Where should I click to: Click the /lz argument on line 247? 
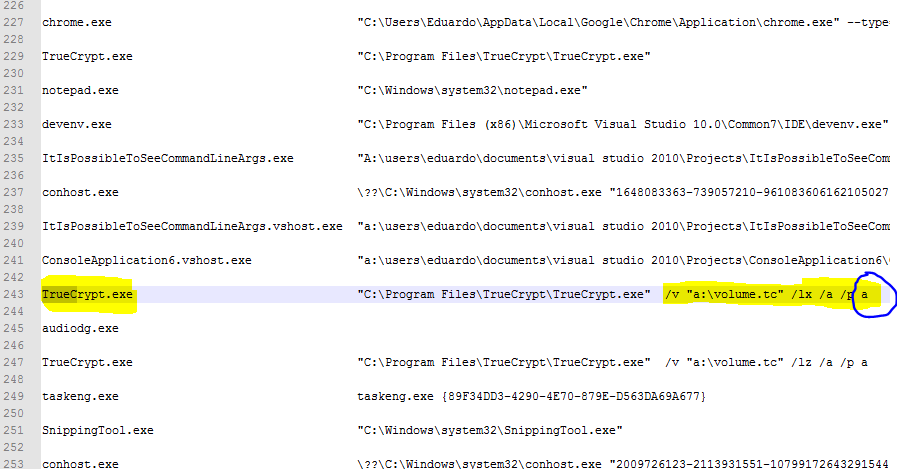pos(801,363)
